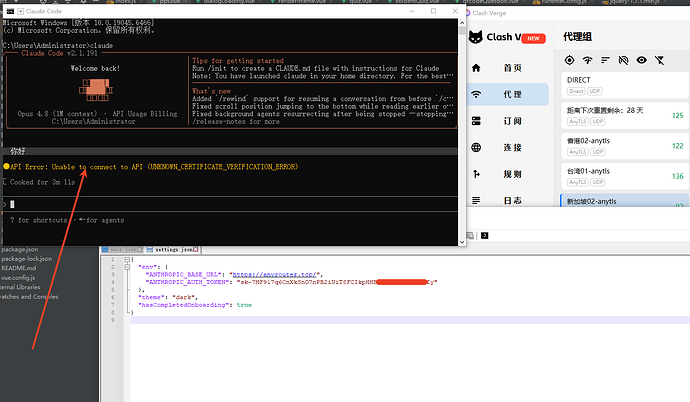
Task: Click the fork icon beside 规则
Action: (x=476, y=174)
